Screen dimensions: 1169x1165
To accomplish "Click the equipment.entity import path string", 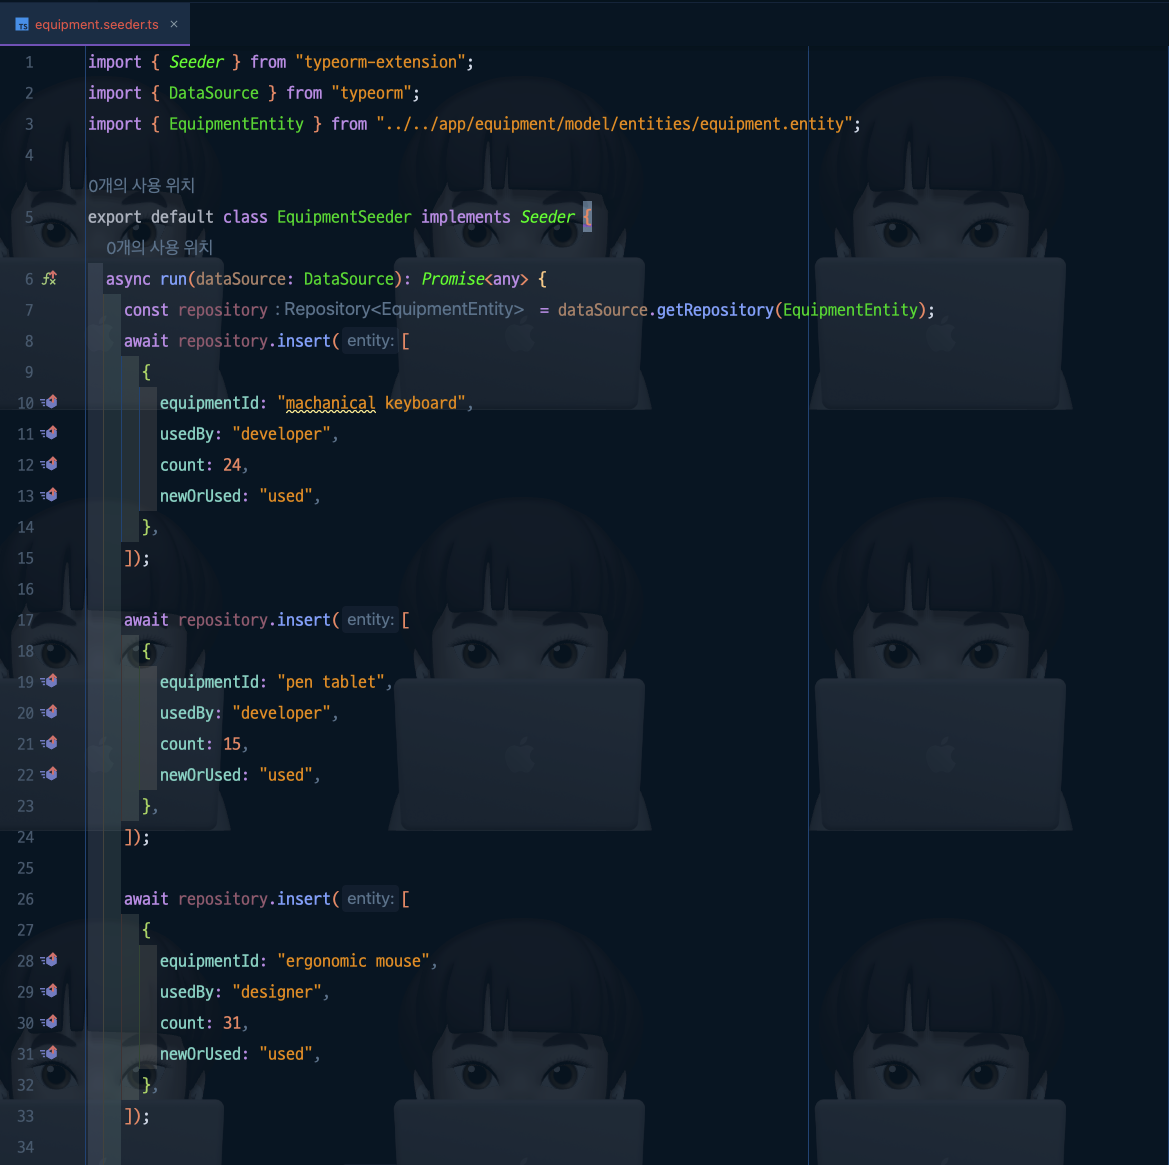I will [614, 124].
